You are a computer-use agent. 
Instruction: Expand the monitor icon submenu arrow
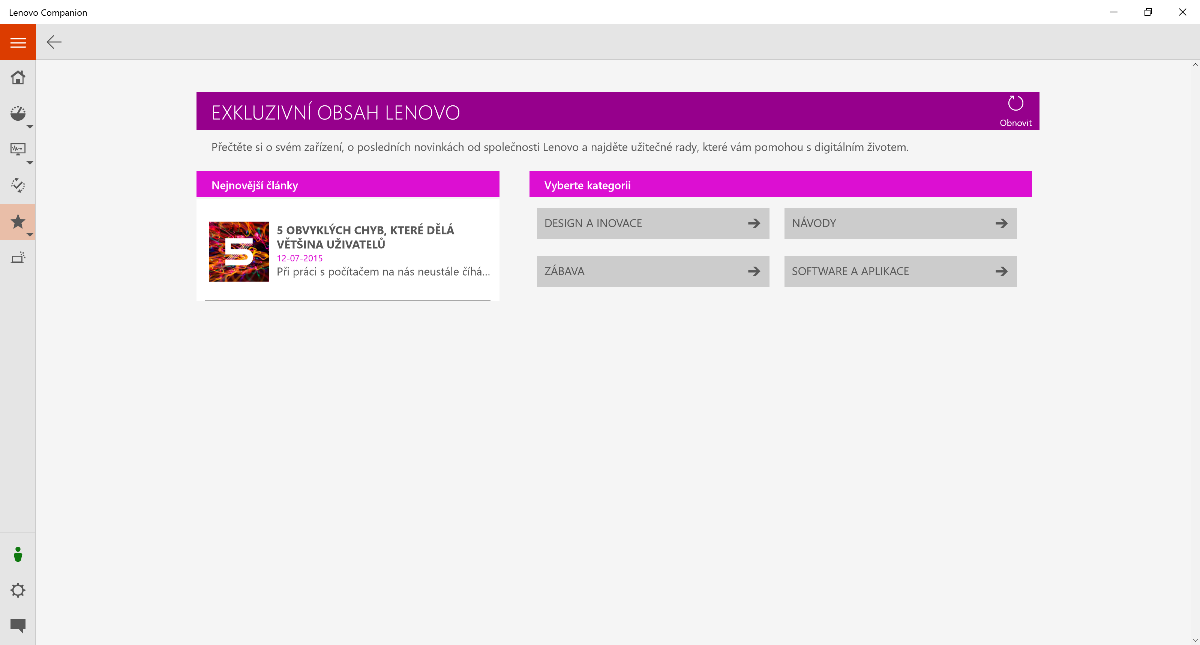pyautogui.click(x=30, y=162)
